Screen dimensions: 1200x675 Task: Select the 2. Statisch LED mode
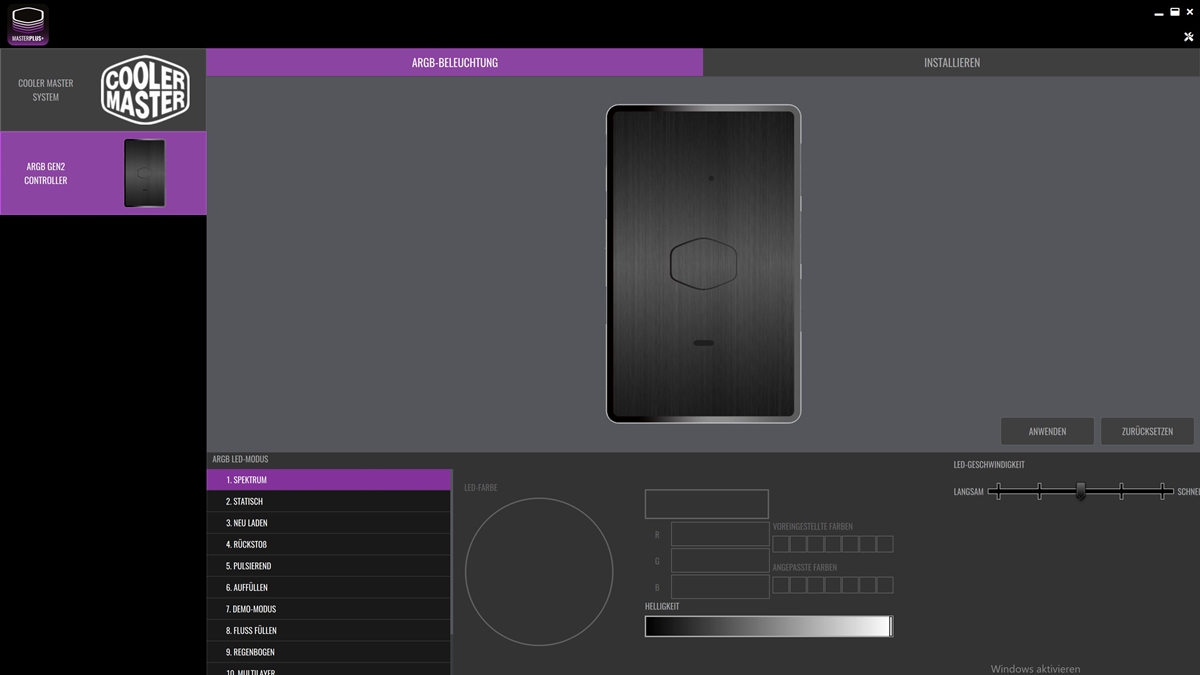pyautogui.click(x=329, y=501)
